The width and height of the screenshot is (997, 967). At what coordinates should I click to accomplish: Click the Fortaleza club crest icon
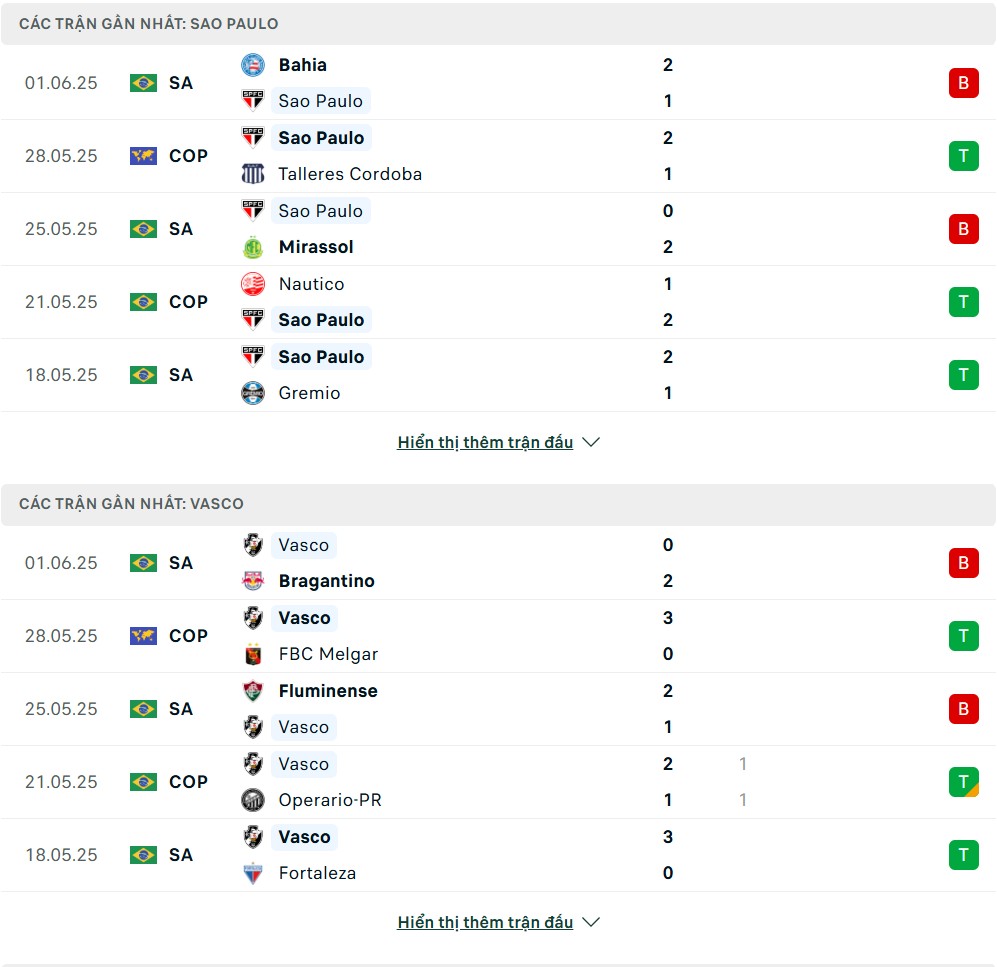tap(252, 873)
